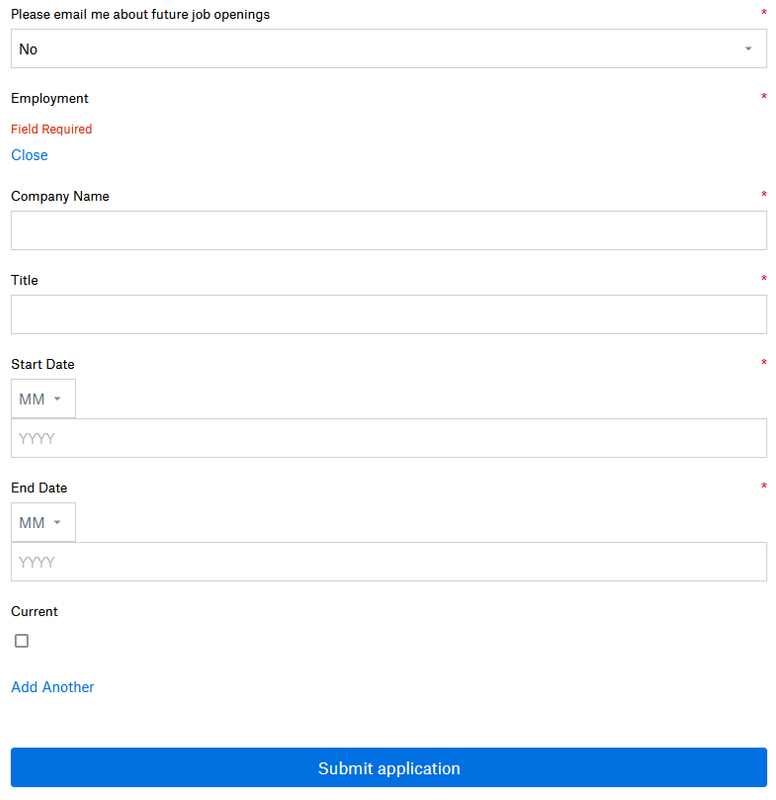Click the dropdown arrow next to No
The height and width of the screenshot is (800, 776).
click(x=747, y=48)
